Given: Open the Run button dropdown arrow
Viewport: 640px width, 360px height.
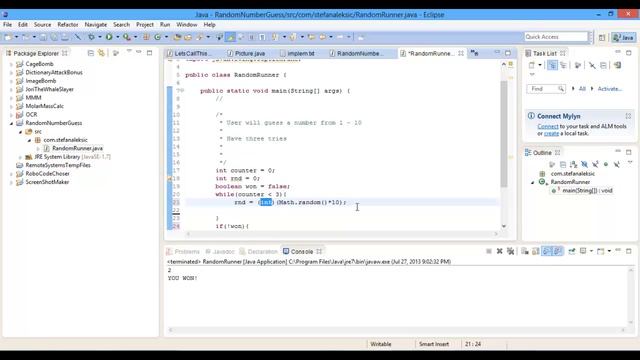Looking at the screenshot, I should pos(118,37).
